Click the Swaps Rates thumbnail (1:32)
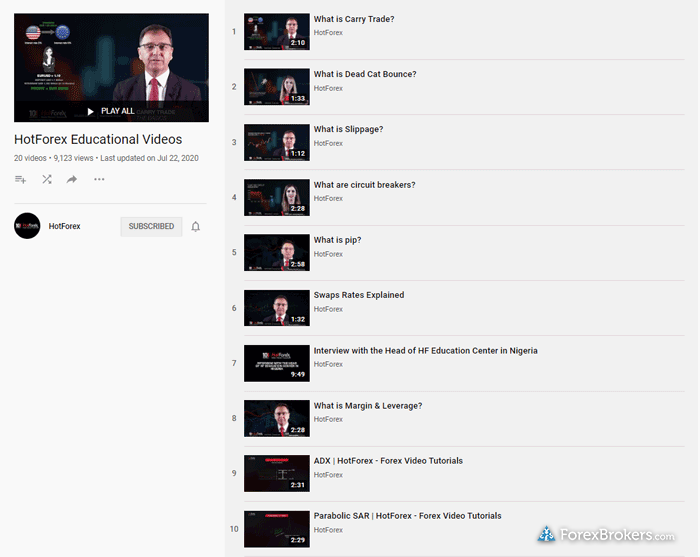 tap(277, 308)
